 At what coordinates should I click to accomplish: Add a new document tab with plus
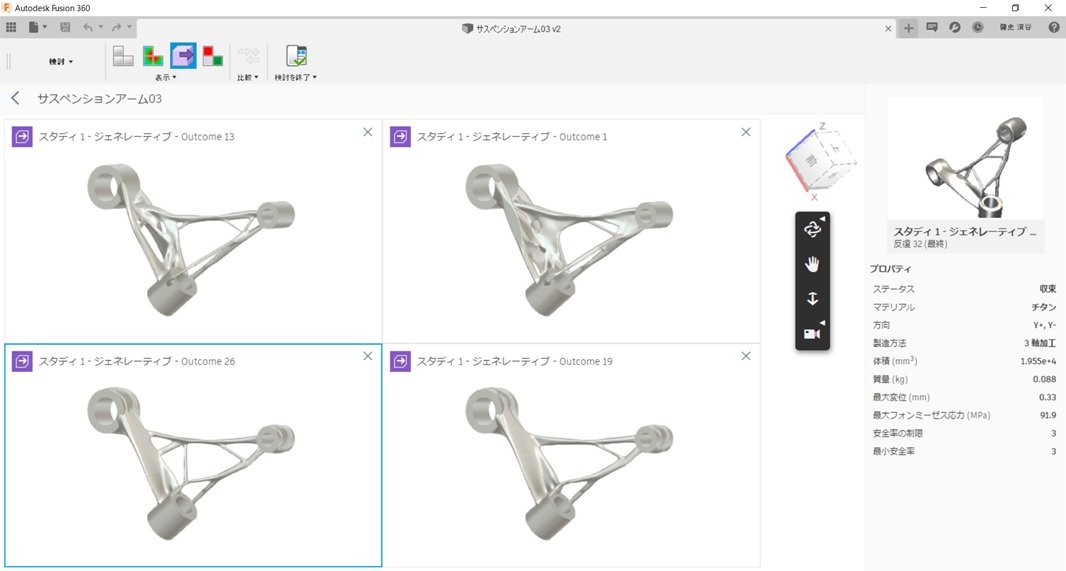[x=908, y=28]
